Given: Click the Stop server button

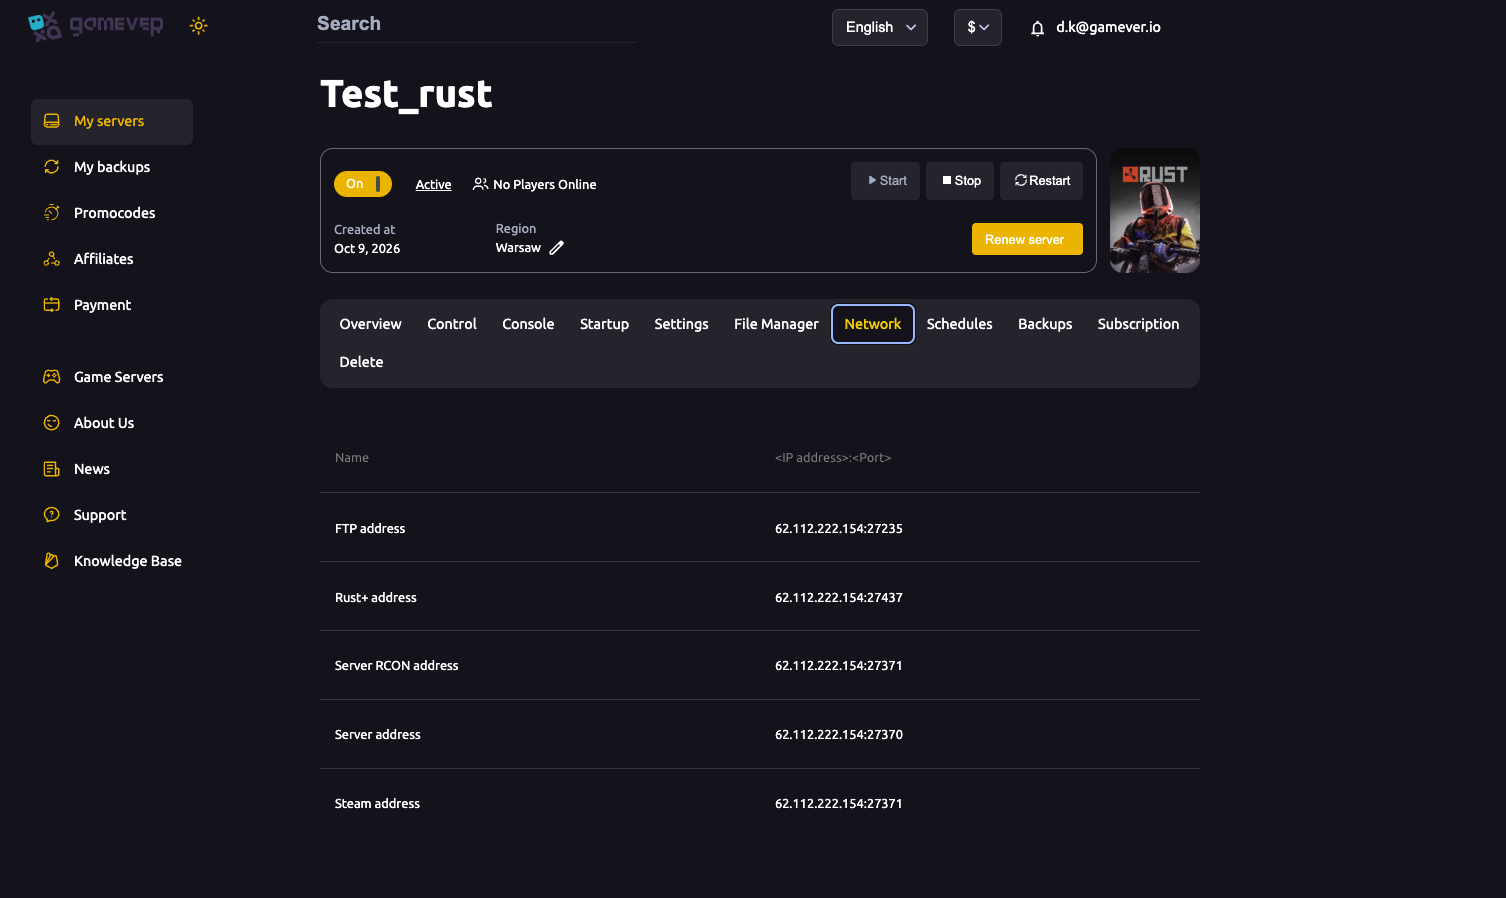Looking at the screenshot, I should (x=960, y=181).
